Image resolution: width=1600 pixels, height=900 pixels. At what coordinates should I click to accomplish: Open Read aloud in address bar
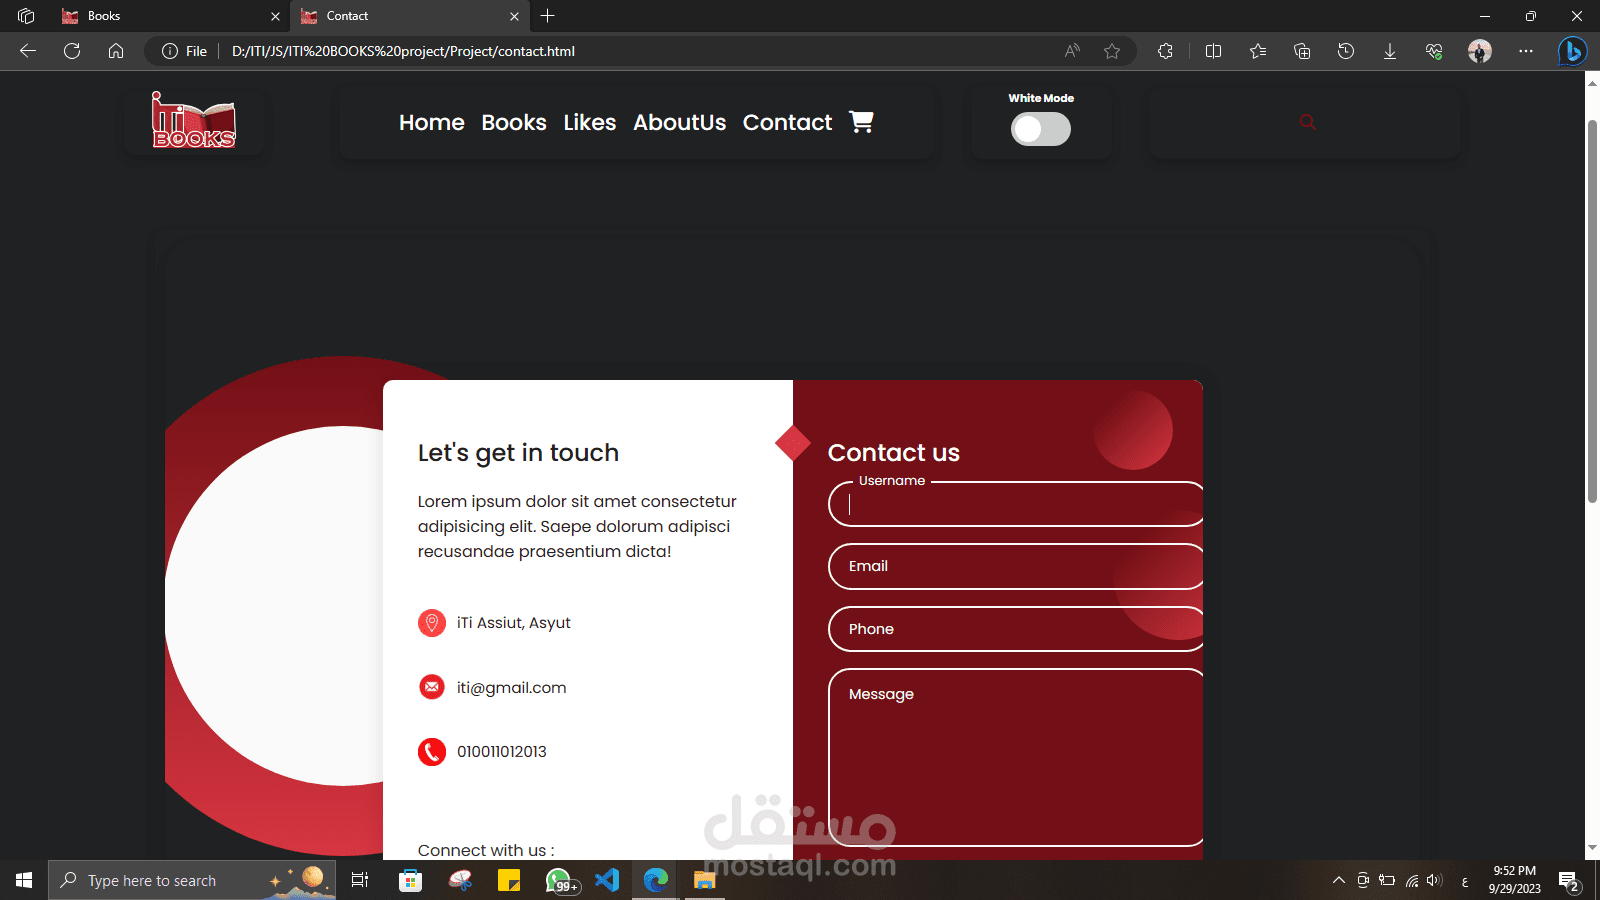click(1072, 51)
